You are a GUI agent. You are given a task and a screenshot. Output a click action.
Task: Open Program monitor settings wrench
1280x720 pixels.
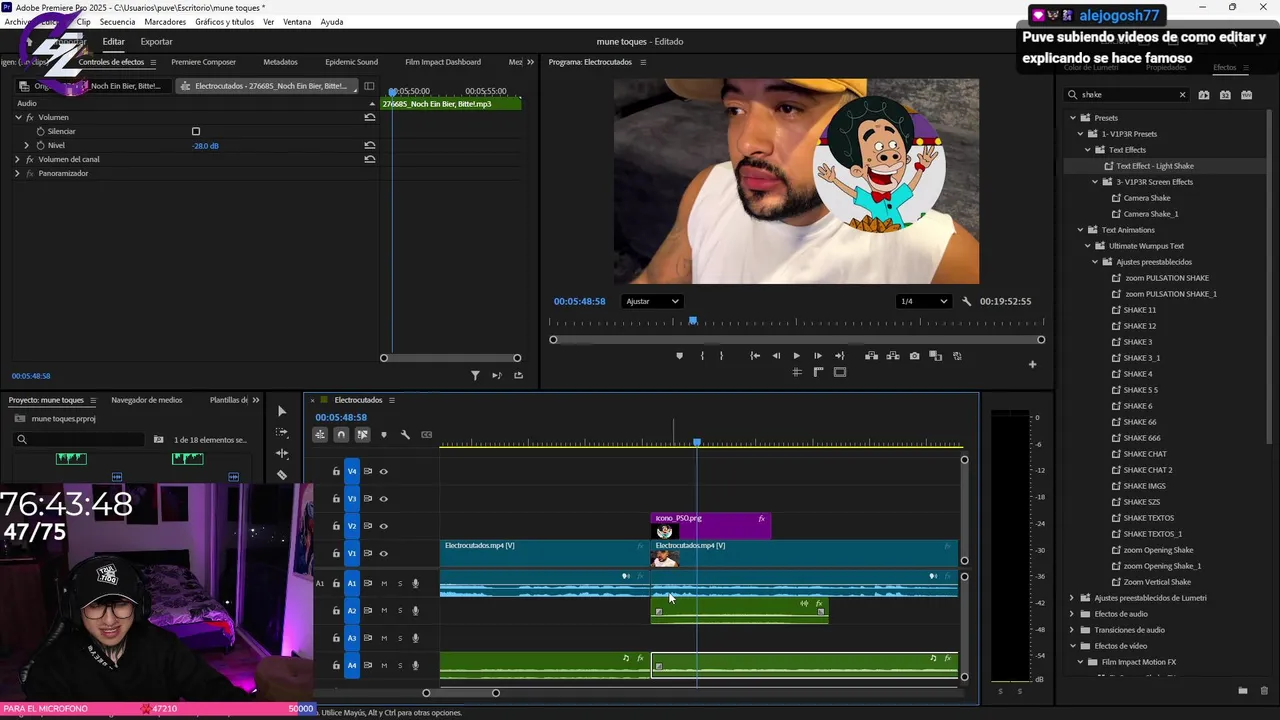point(967,301)
